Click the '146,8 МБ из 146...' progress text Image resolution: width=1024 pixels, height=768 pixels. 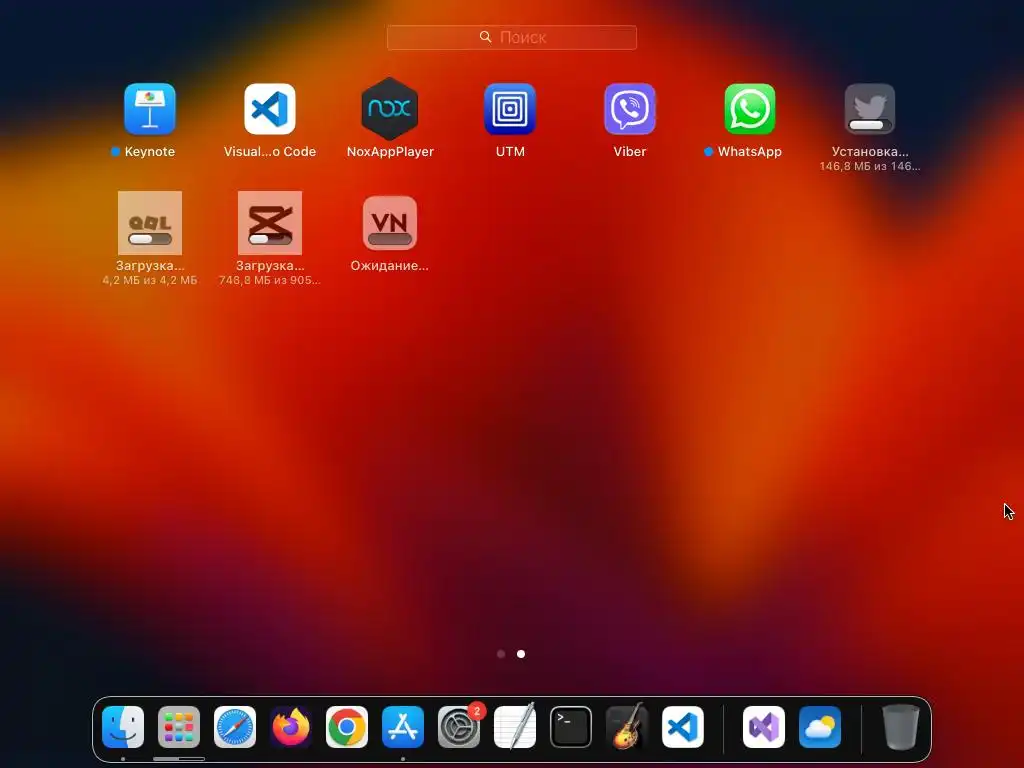pyautogui.click(x=870, y=167)
